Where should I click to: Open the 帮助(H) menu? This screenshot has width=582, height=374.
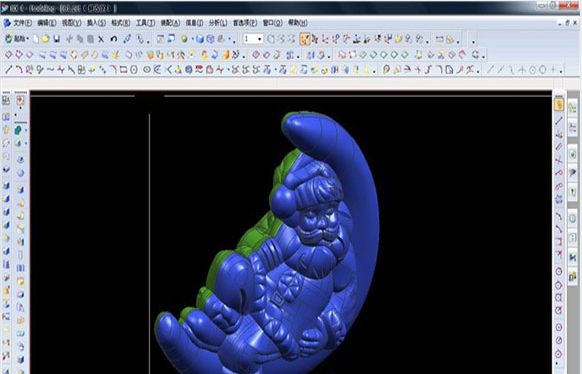[298, 23]
